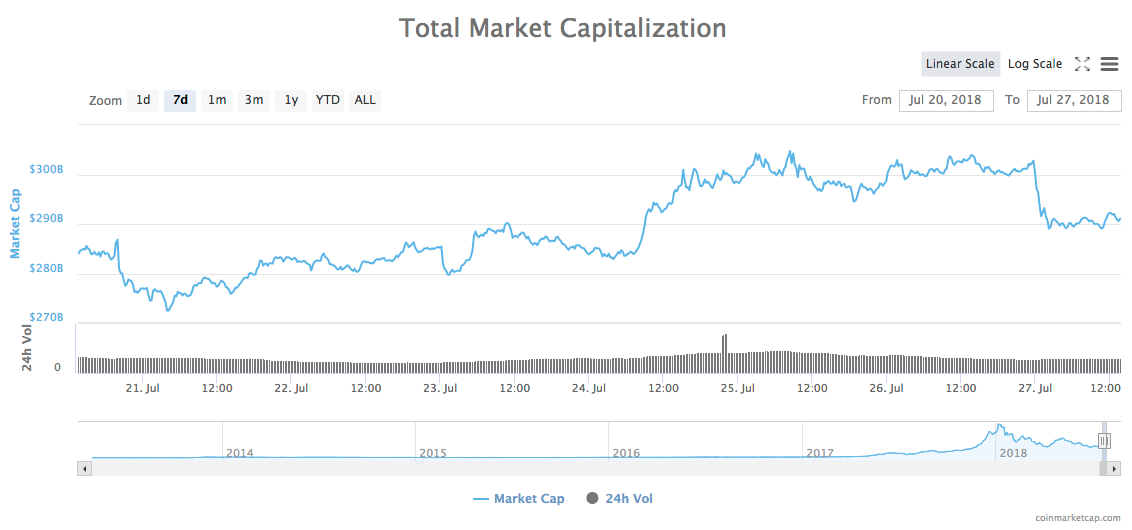Image resolution: width=1132 pixels, height=530 pixels.
Task: Choose the 1y zoom option
Action: [291, 100]
